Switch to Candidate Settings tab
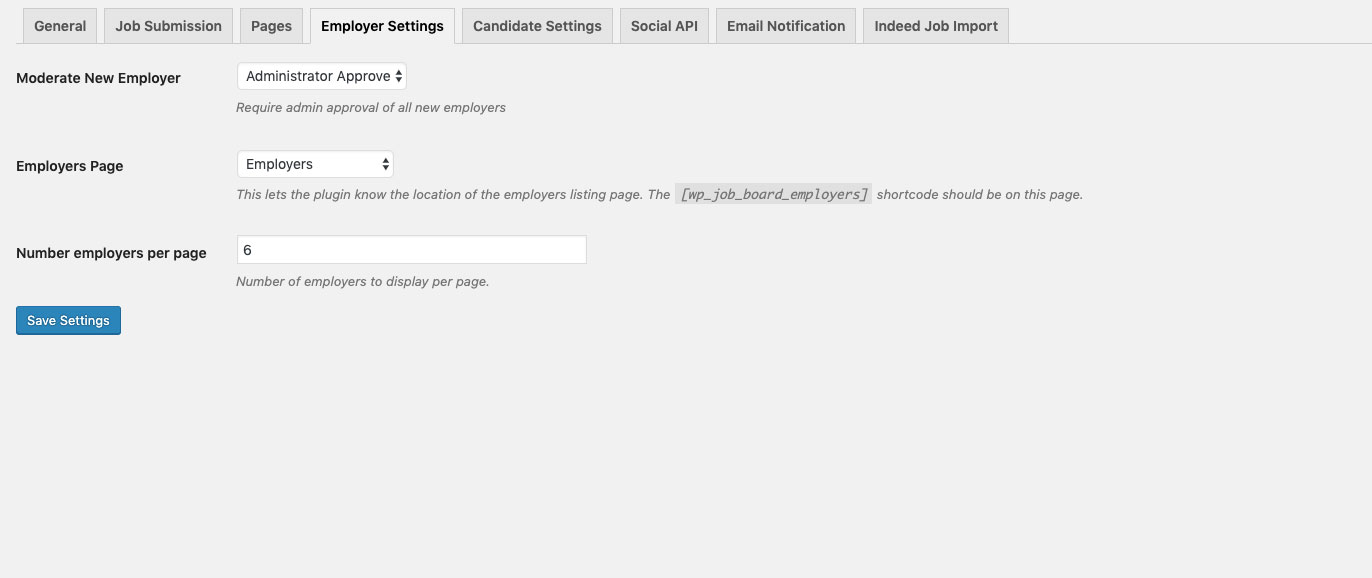 click(537, 26)
